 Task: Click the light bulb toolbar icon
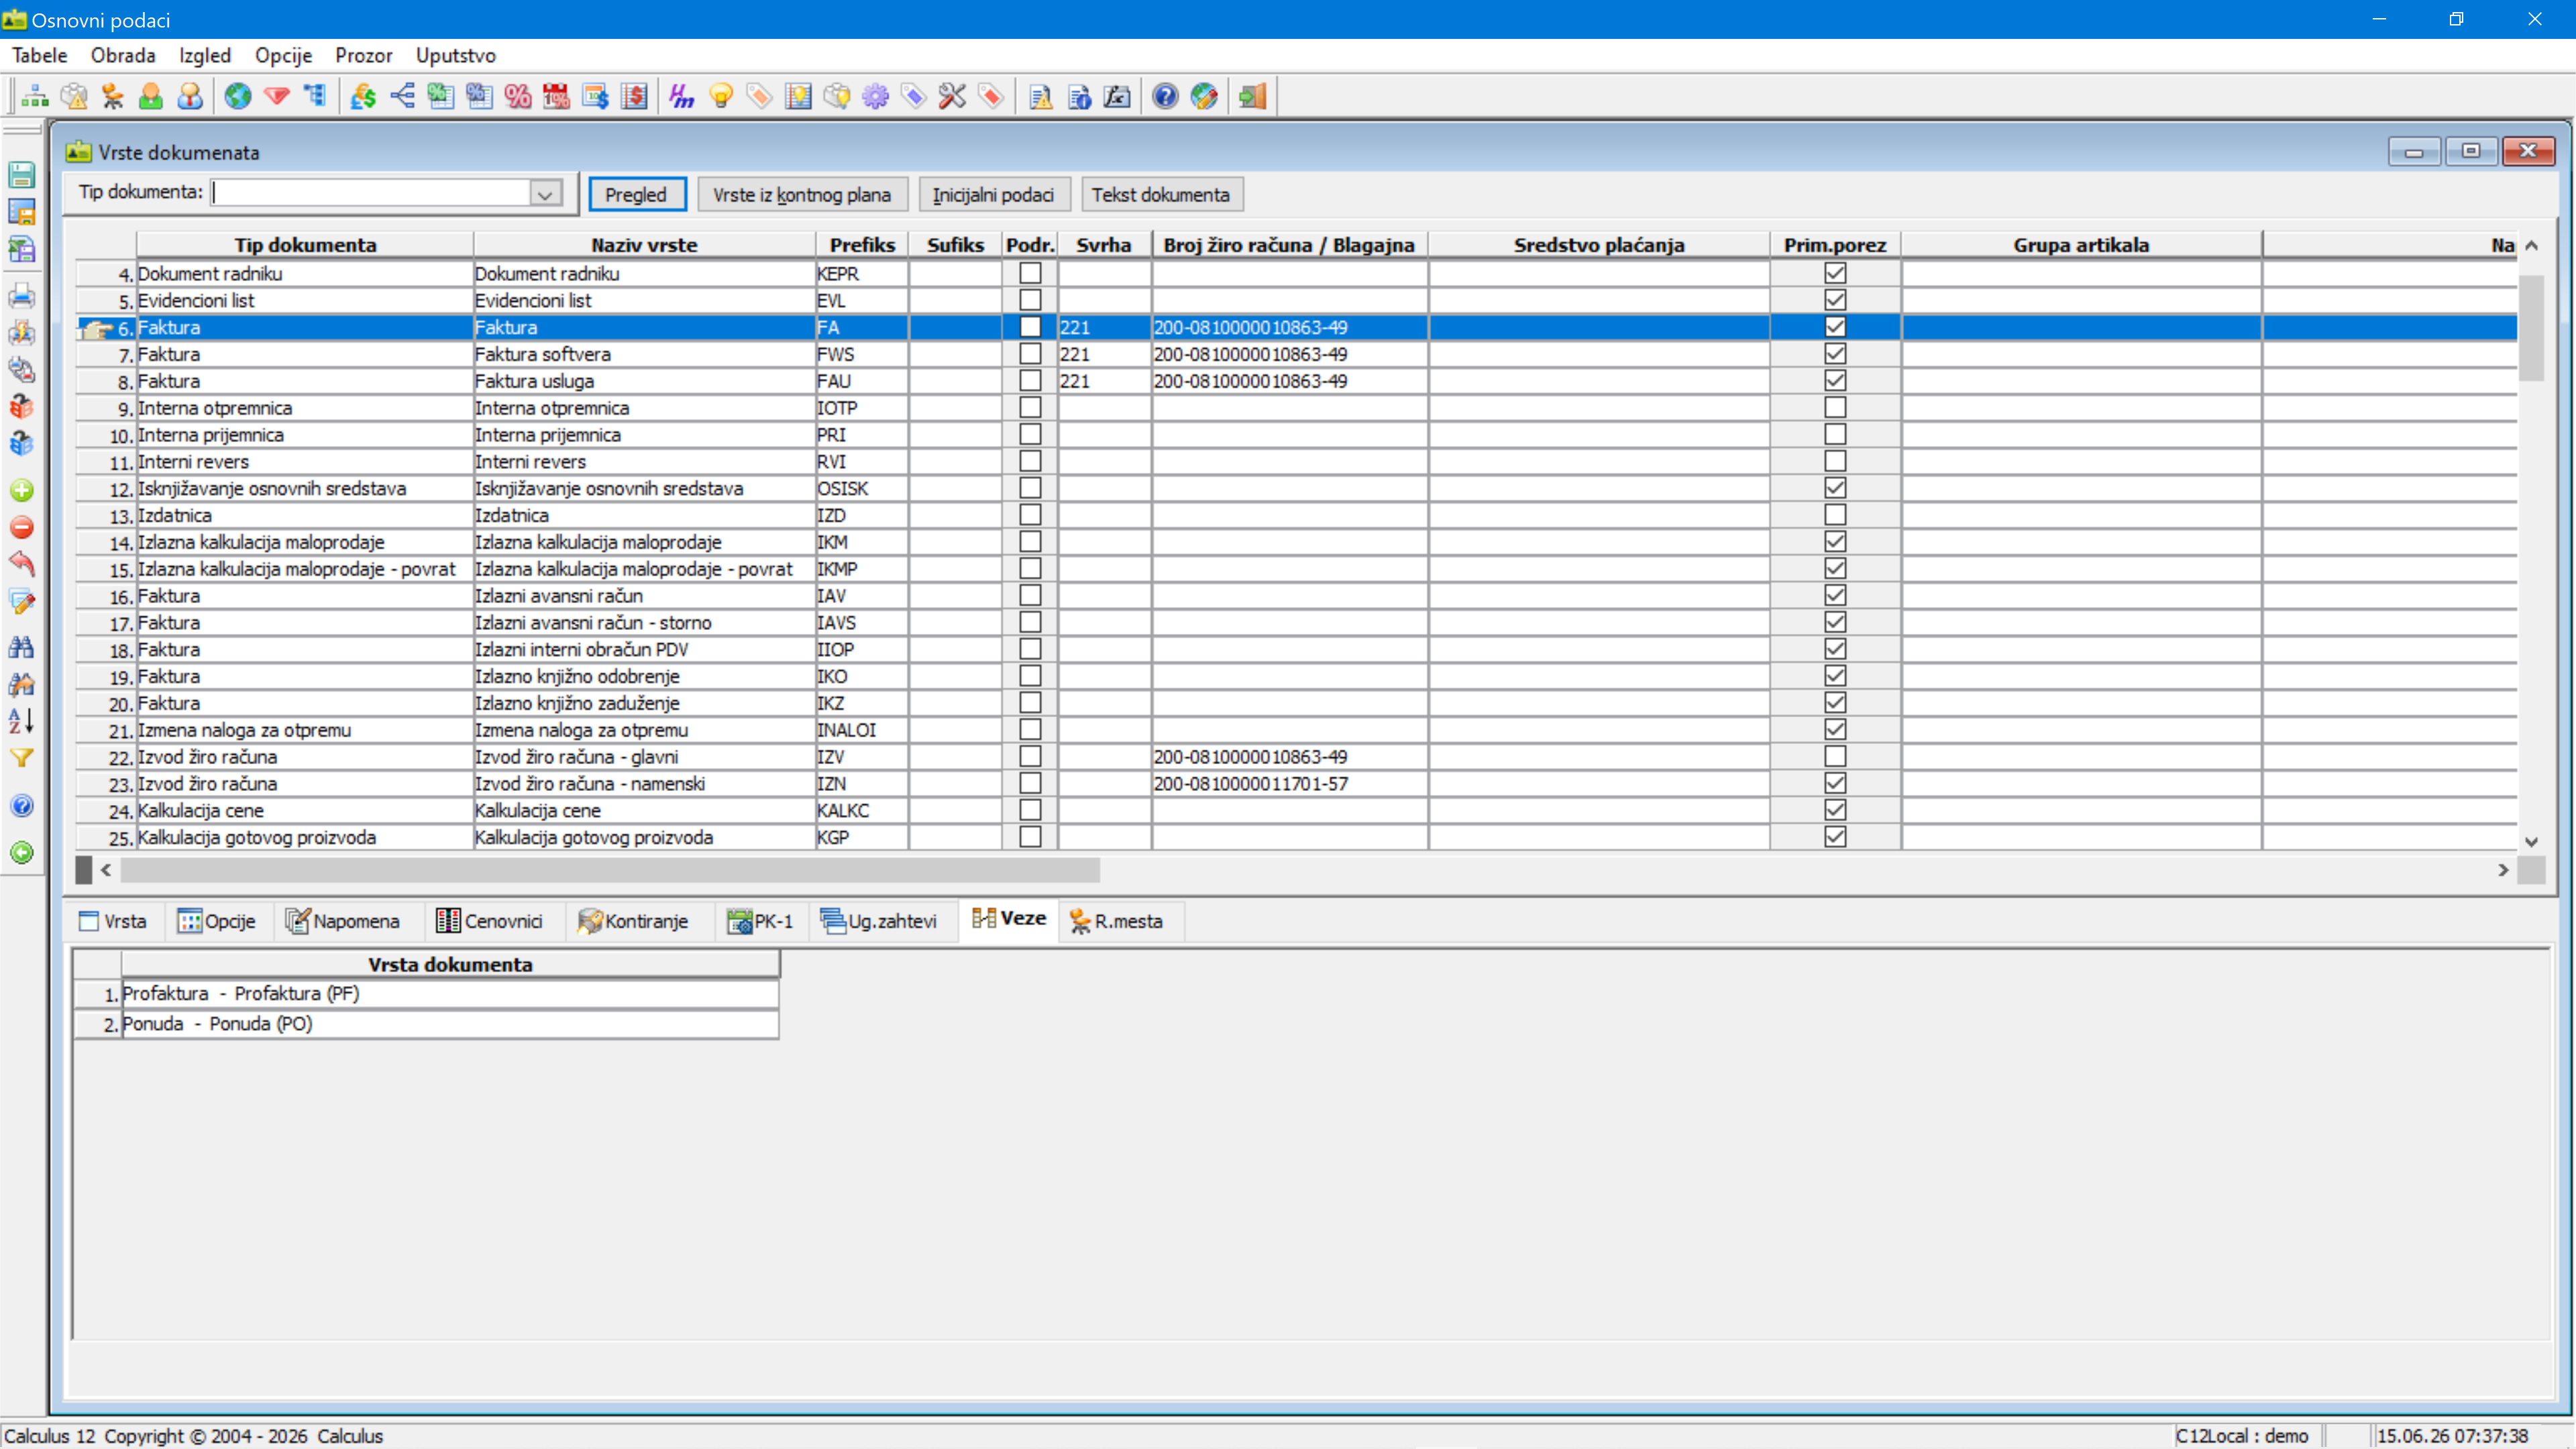pyautogui.click(x=721, y=96)
